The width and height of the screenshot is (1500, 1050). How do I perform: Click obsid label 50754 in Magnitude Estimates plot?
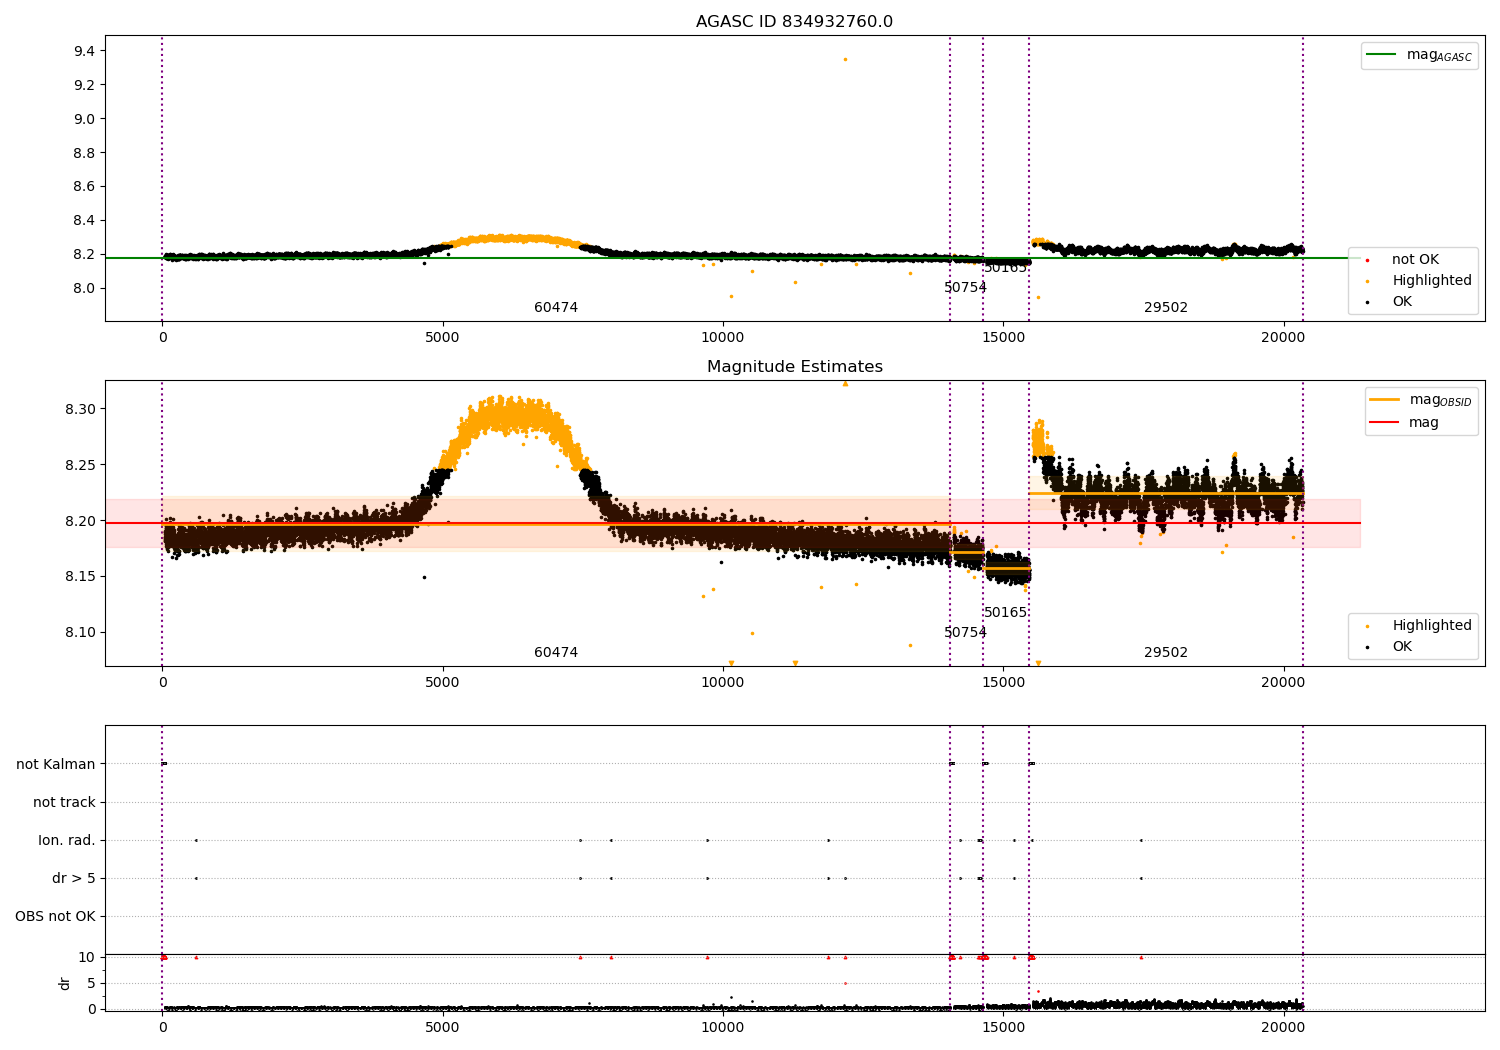pos(965,633)
